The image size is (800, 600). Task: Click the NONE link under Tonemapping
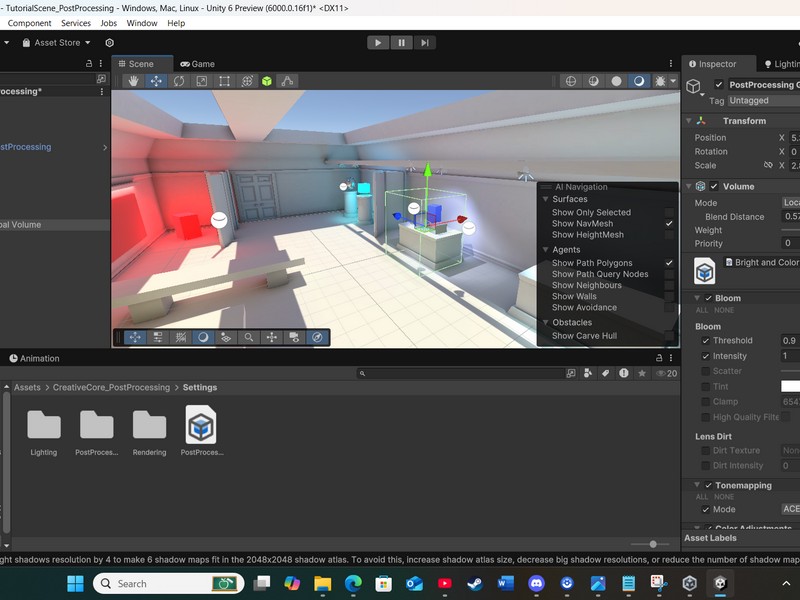(722, 497)
